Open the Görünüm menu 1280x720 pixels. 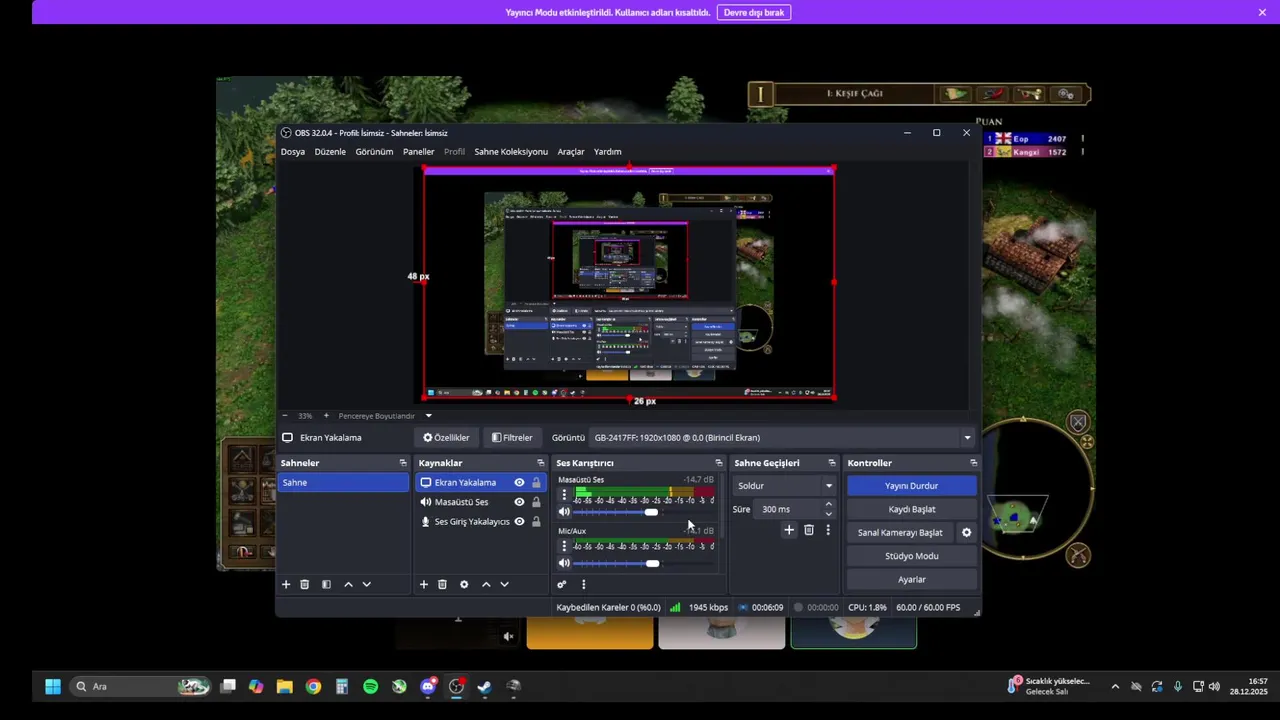click(x=374, y=152)
